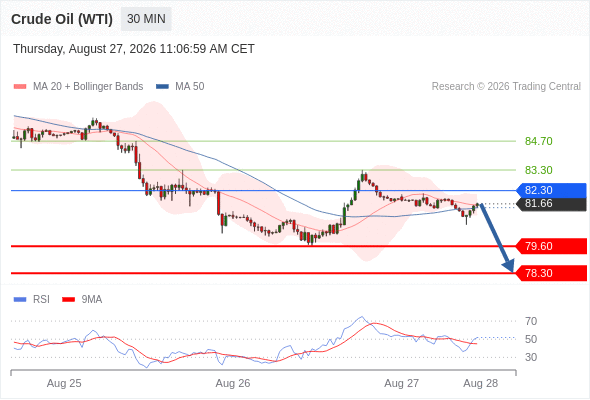The height and width of the screenshot is (400, 590).
Task: Click the Aug 27 date axis label
Action: [x=401, y=383]
